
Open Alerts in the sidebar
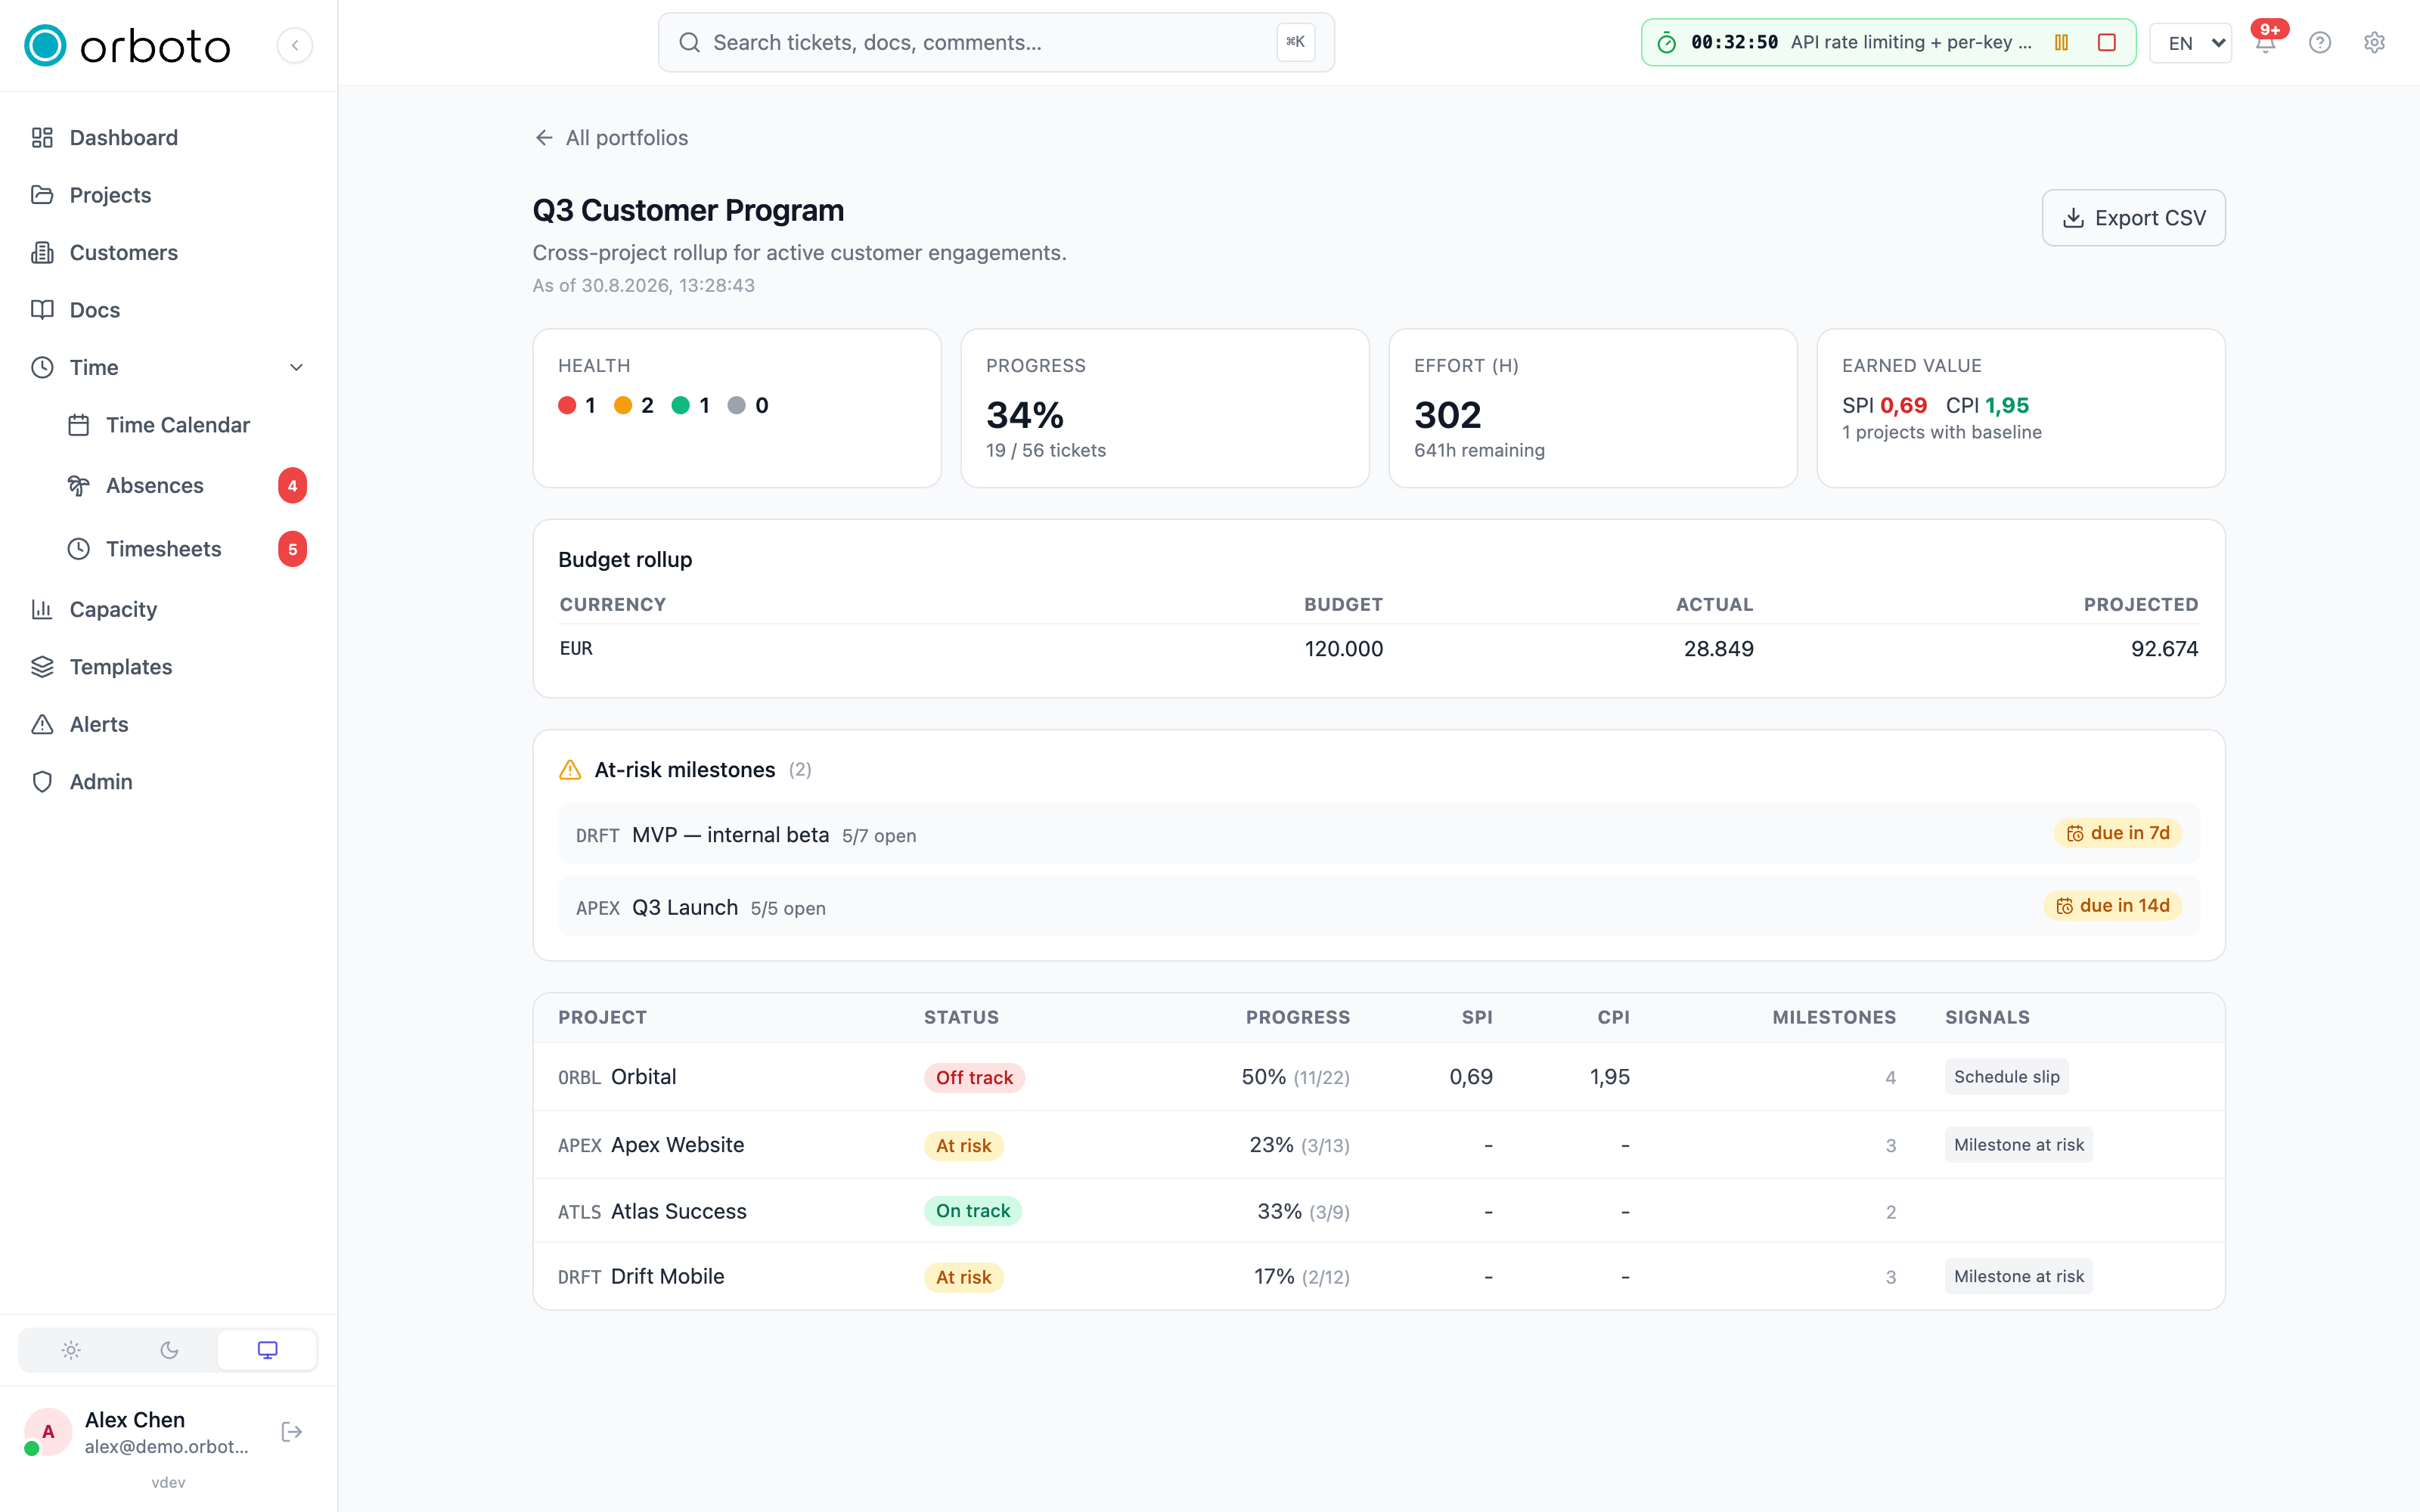[x=168, y=724]
